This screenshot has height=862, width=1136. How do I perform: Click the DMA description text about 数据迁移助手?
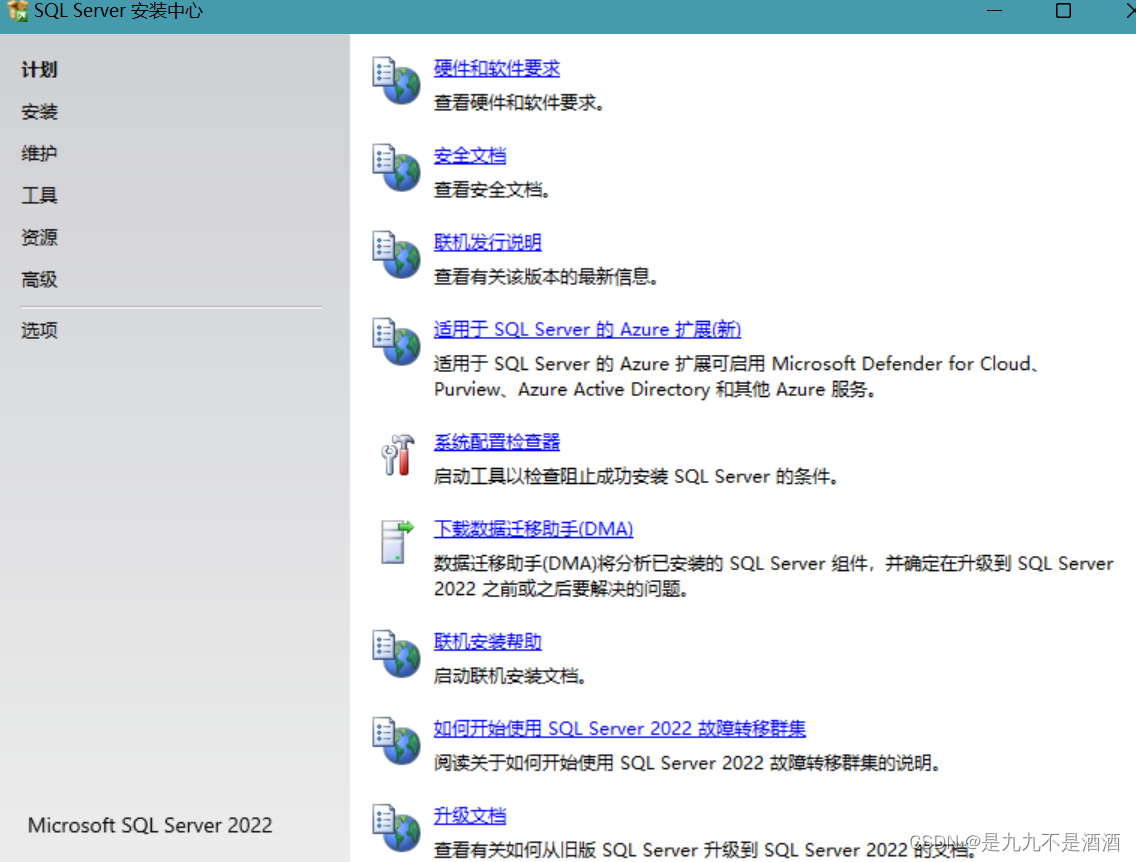[x=774, y=576]
